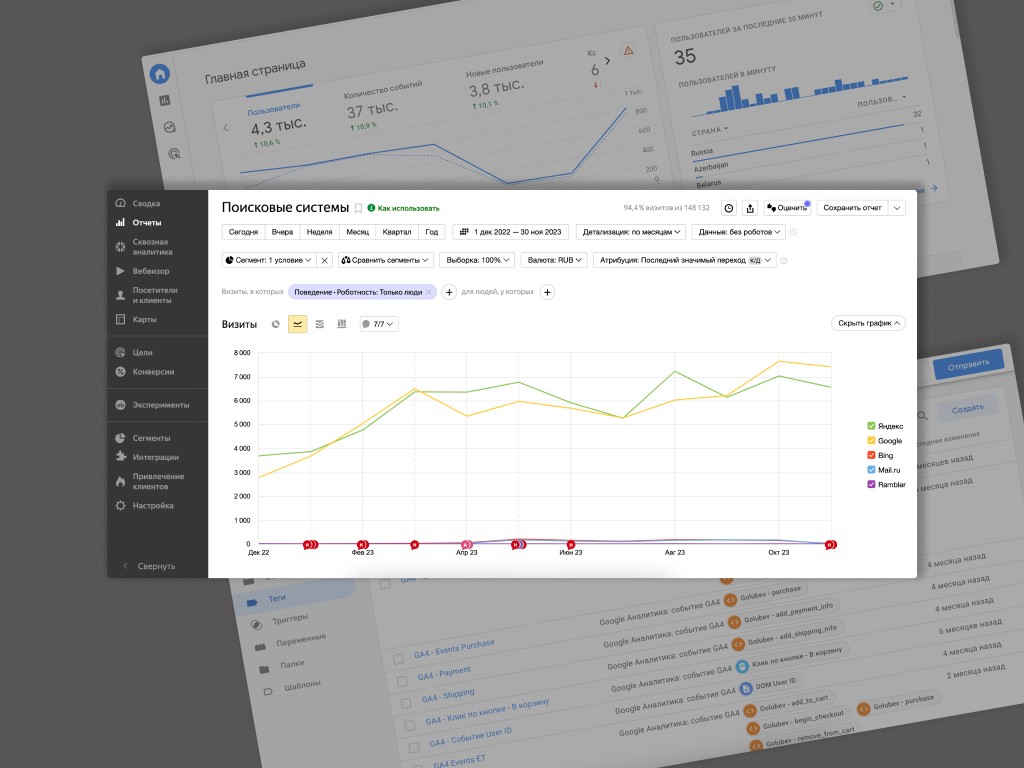Select the pie chart view icon
This screenshot has height=768, width=1024.
coord(276,324)
